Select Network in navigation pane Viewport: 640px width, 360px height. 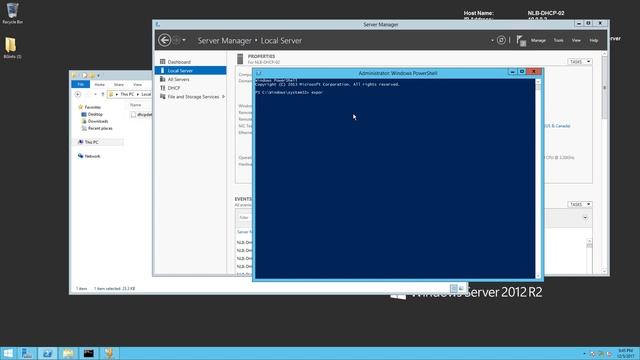click(92, 156)
